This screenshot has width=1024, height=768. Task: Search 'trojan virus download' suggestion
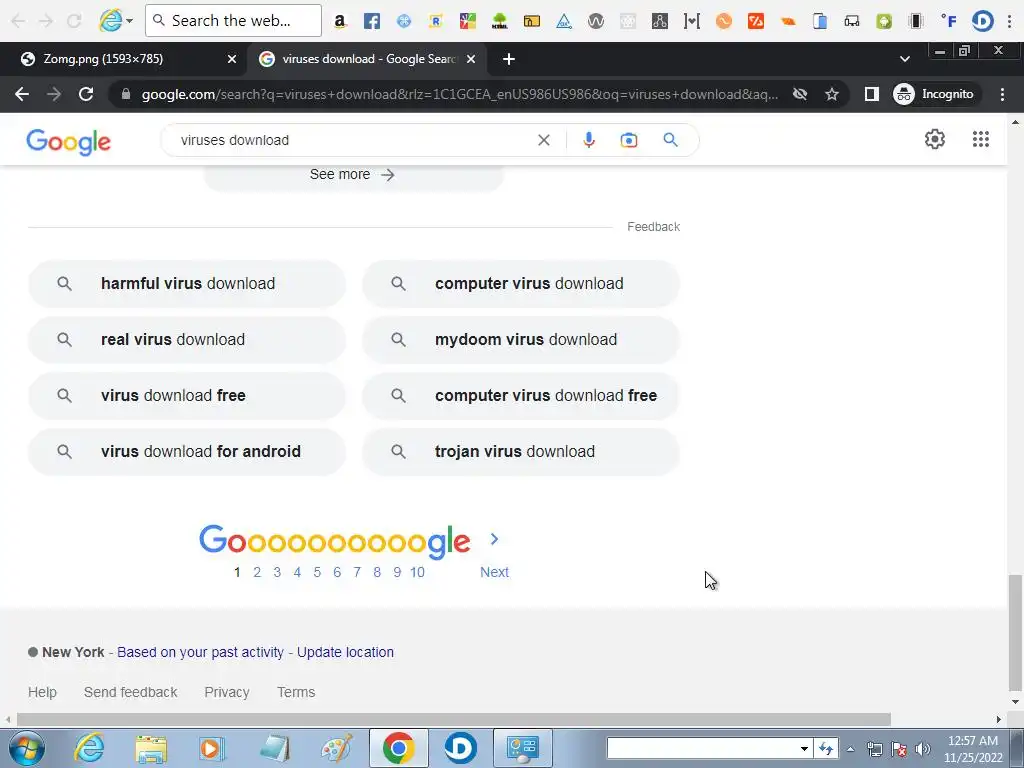[x=520, y=451]
